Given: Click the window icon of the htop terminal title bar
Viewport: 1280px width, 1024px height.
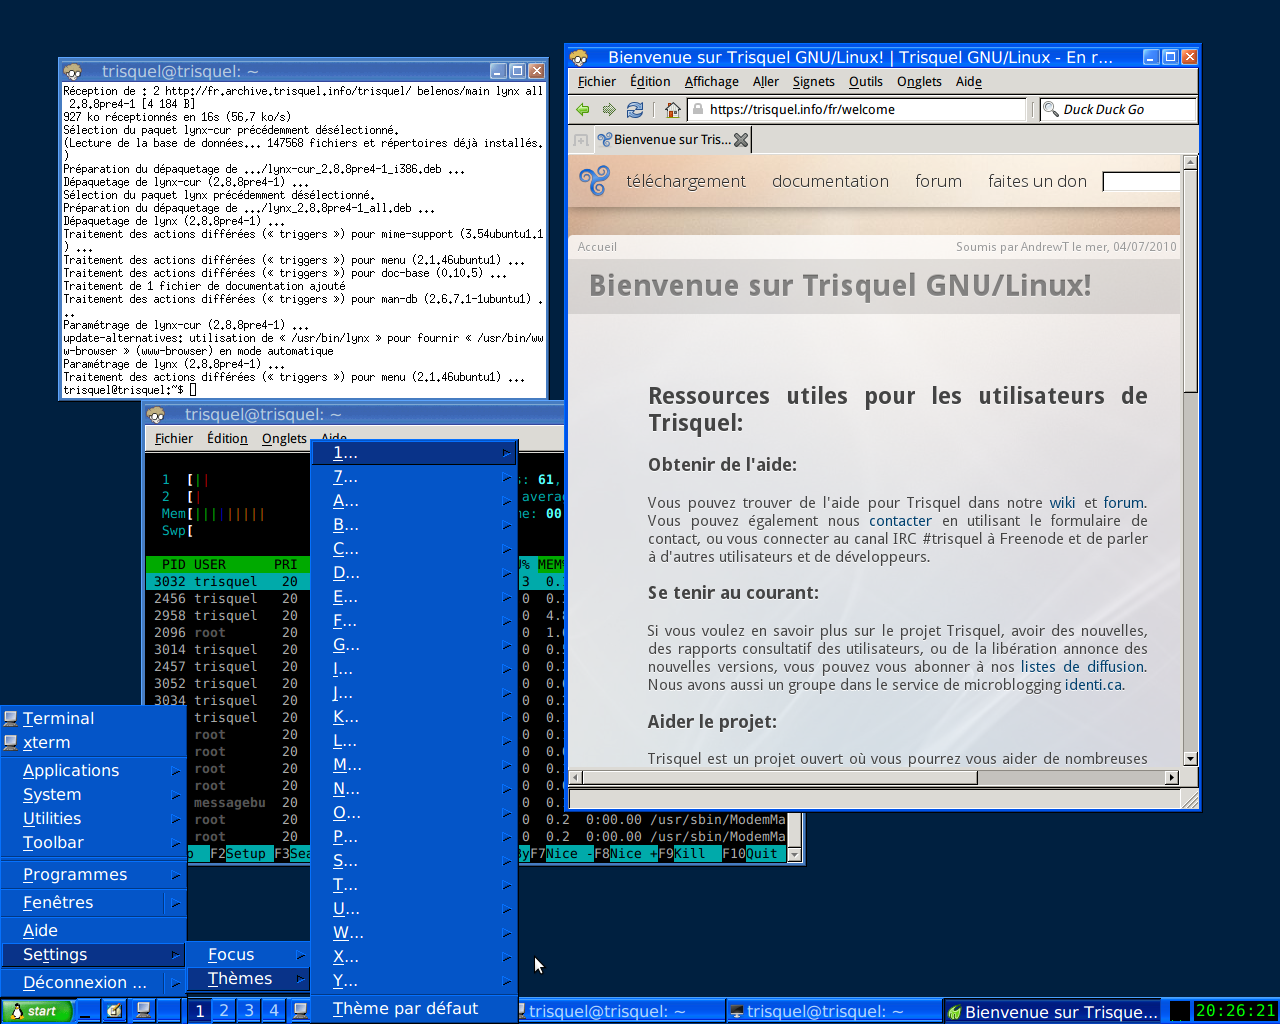Looking at the screenshot, I should (156, 414).
